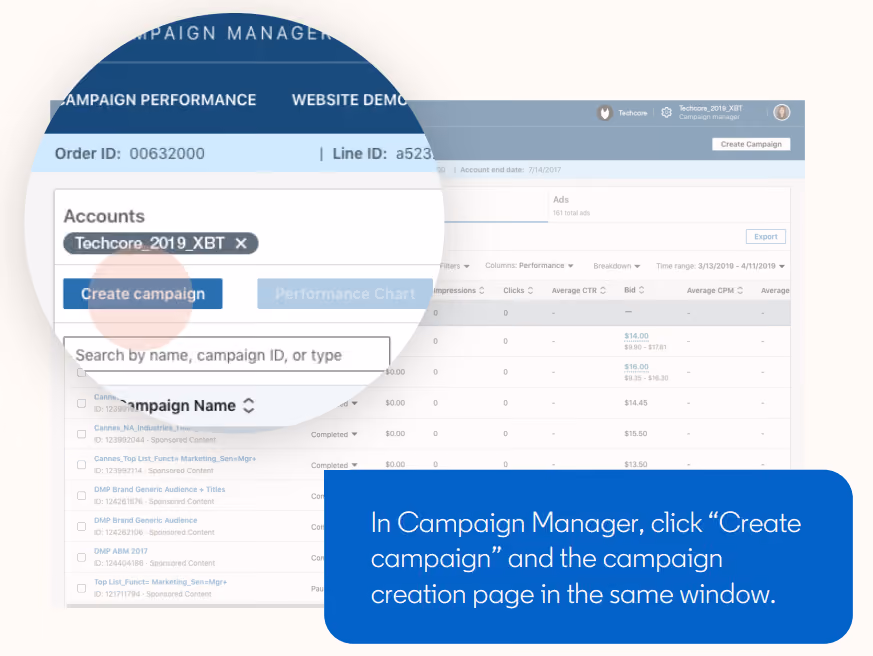Screen dimensions: 873x656
Task: Tick DMP Brand Generic Audience + Titles checkbox
Action: 81,496
